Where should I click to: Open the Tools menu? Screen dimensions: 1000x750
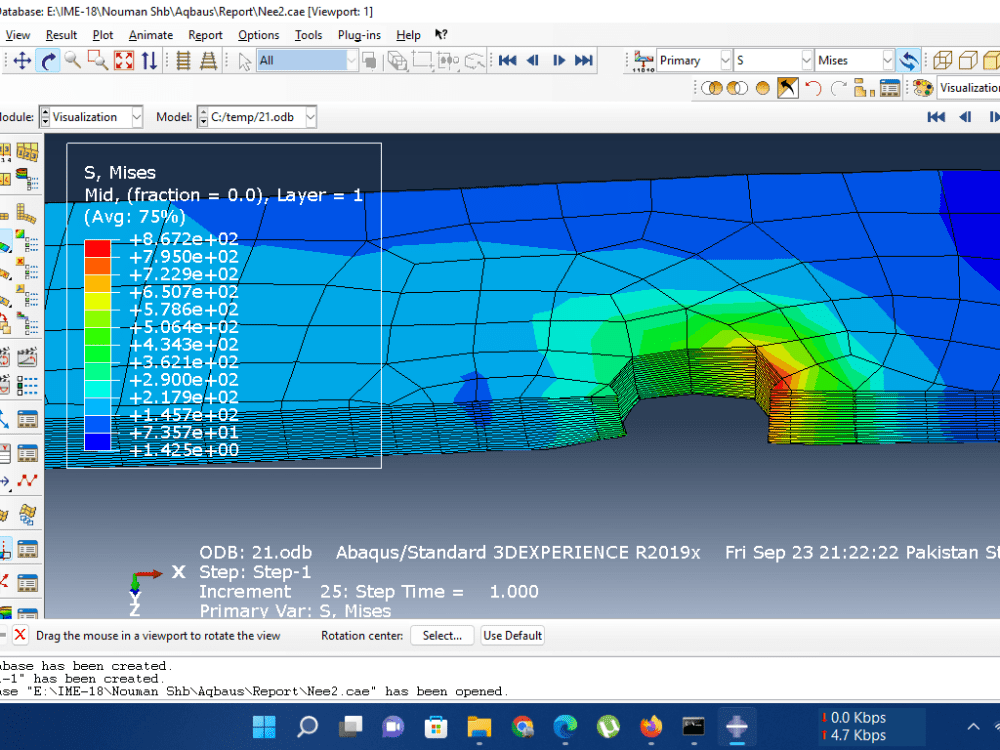308,35
